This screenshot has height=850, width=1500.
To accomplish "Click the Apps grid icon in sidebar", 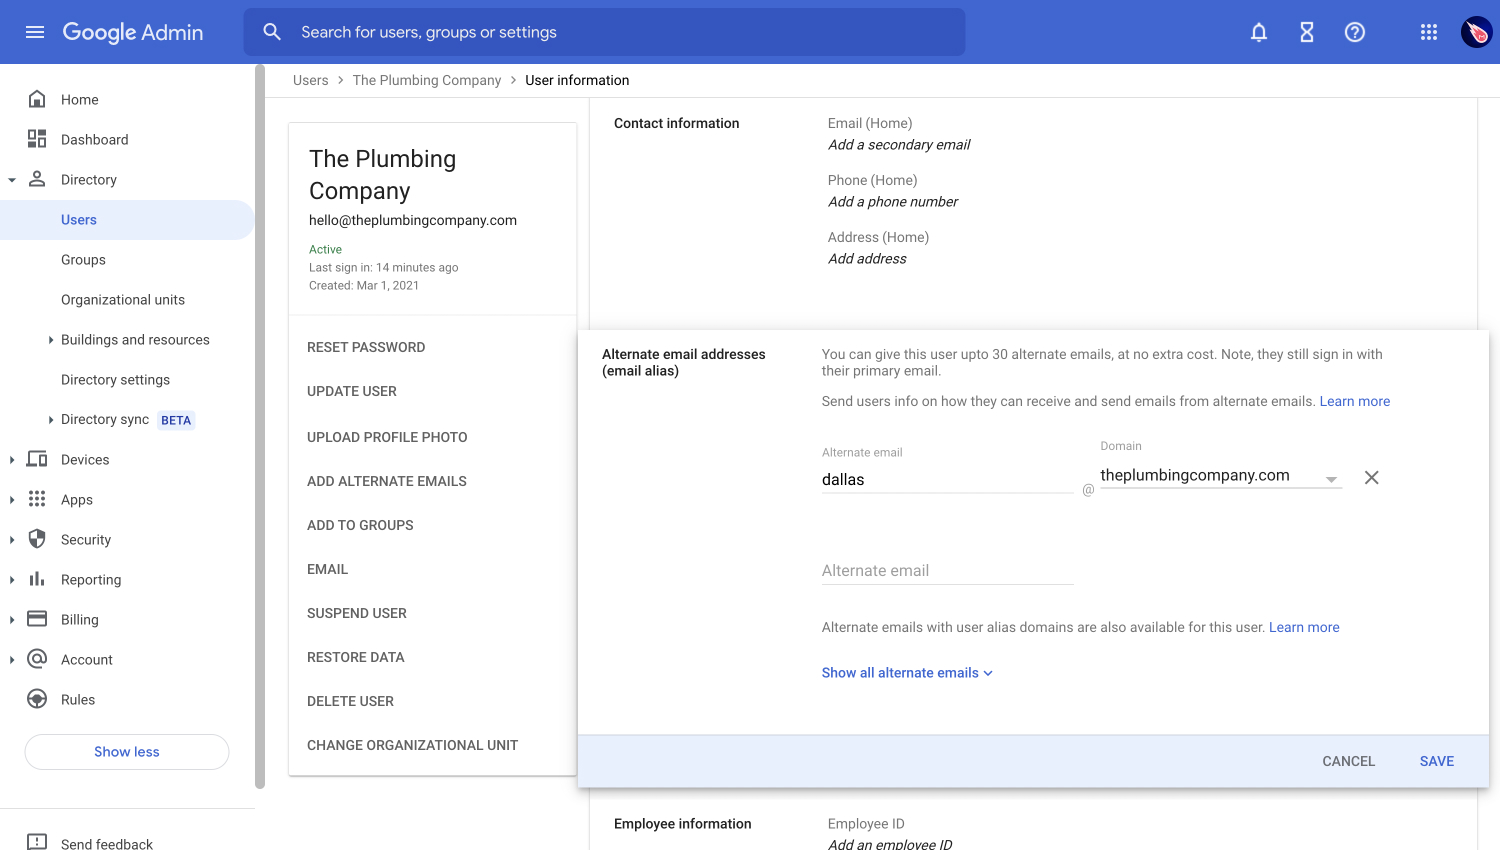I will click(37, 499).
